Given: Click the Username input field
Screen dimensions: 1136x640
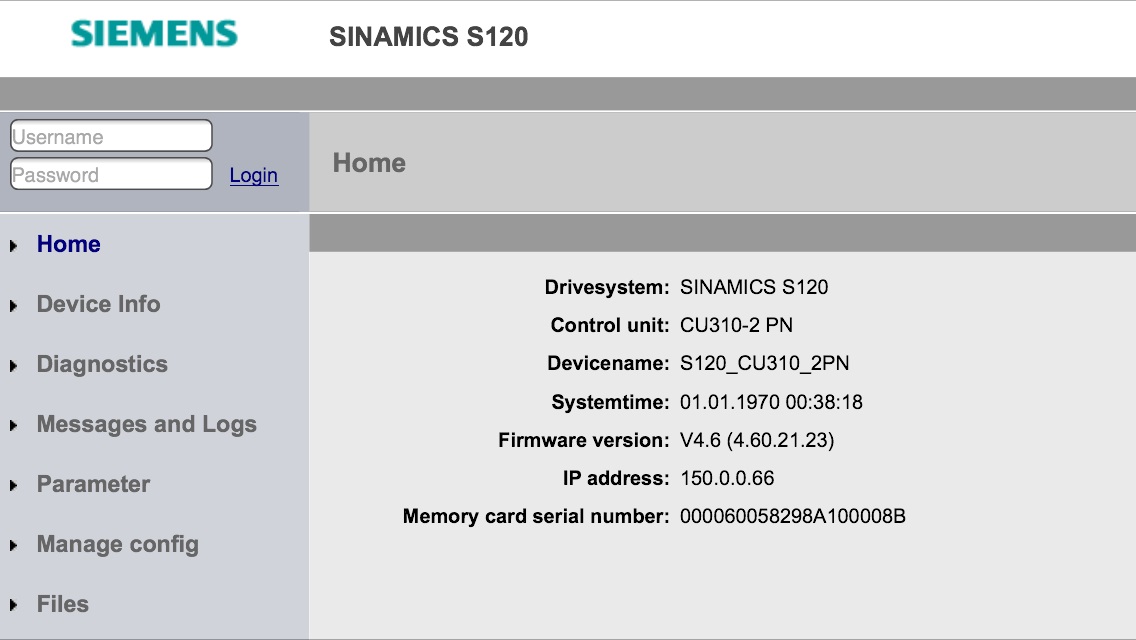Looking at the screenshot, I should tap(111, 136).
